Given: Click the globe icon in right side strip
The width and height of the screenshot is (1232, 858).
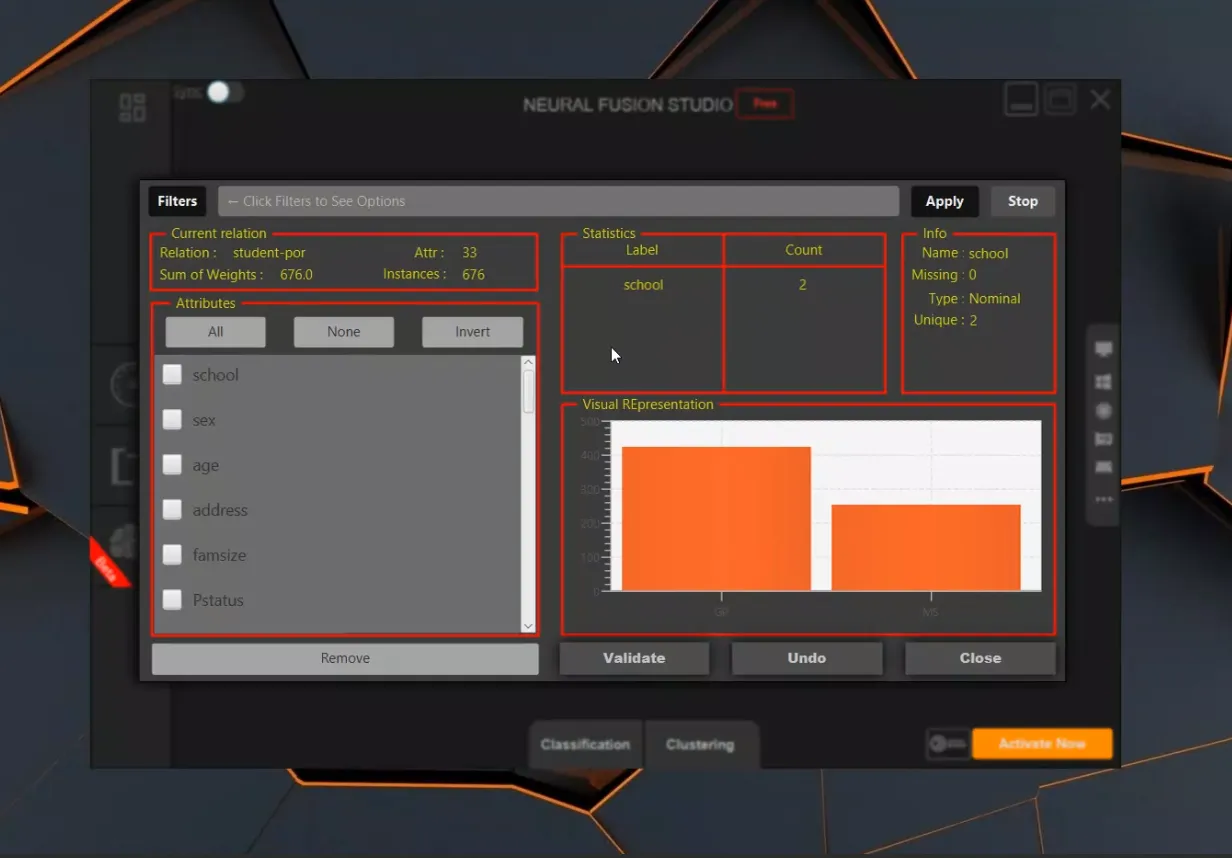Looking at the screenshot, I should [1103, 410].
